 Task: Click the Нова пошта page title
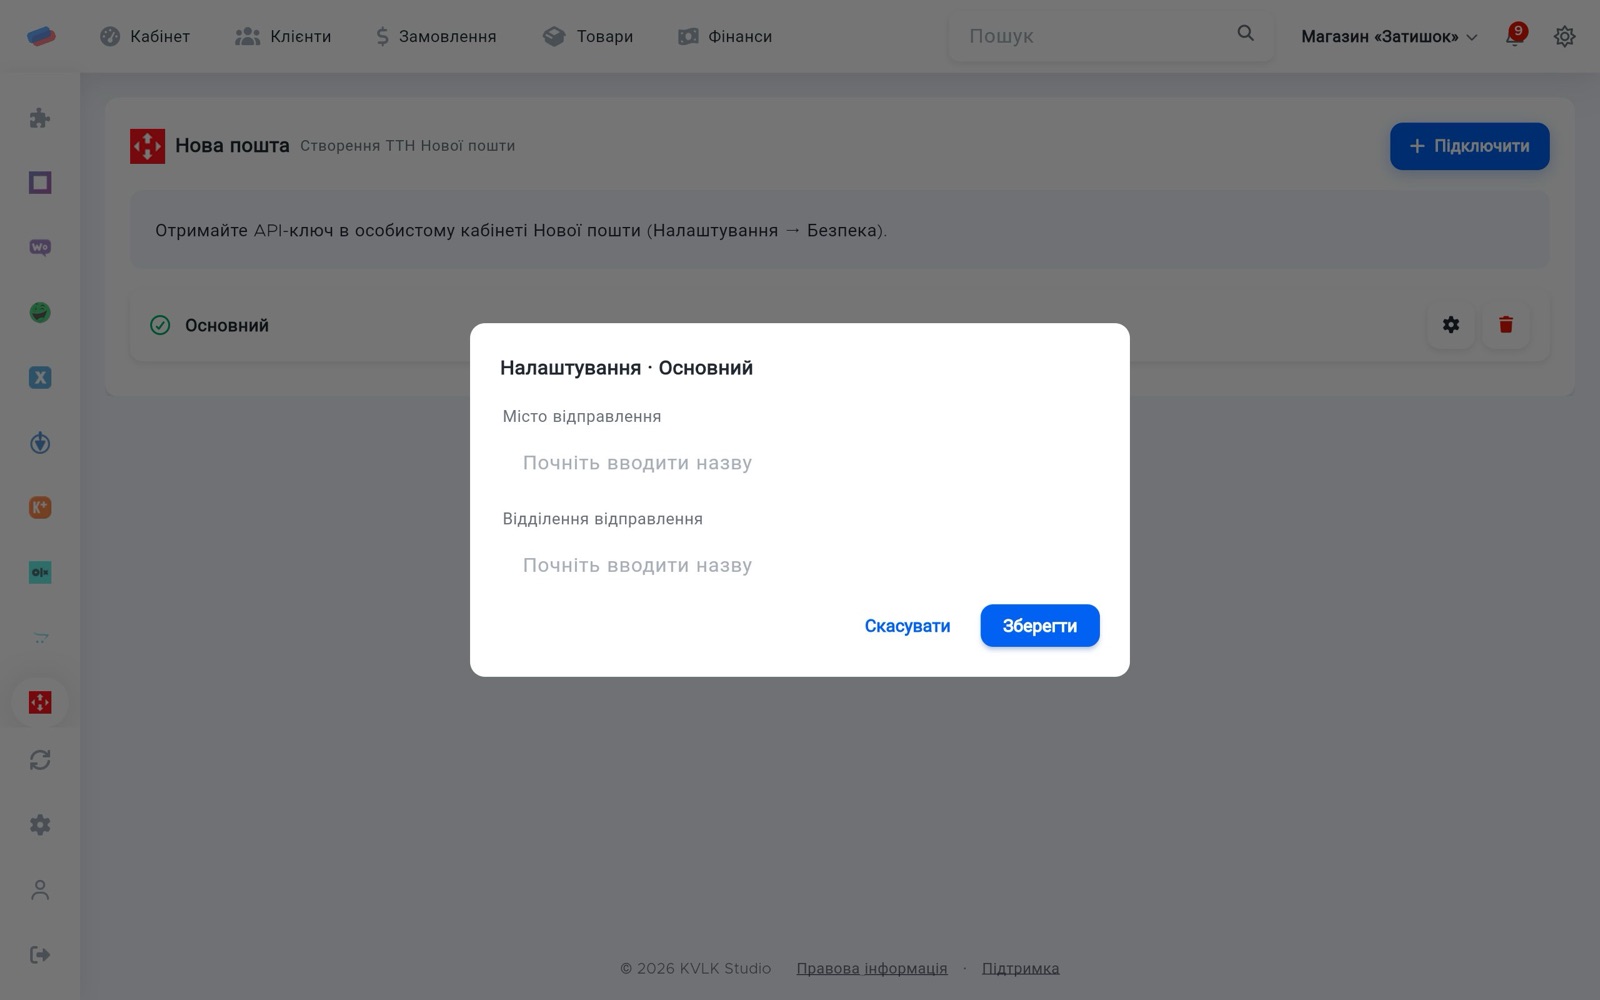(232, 146)
